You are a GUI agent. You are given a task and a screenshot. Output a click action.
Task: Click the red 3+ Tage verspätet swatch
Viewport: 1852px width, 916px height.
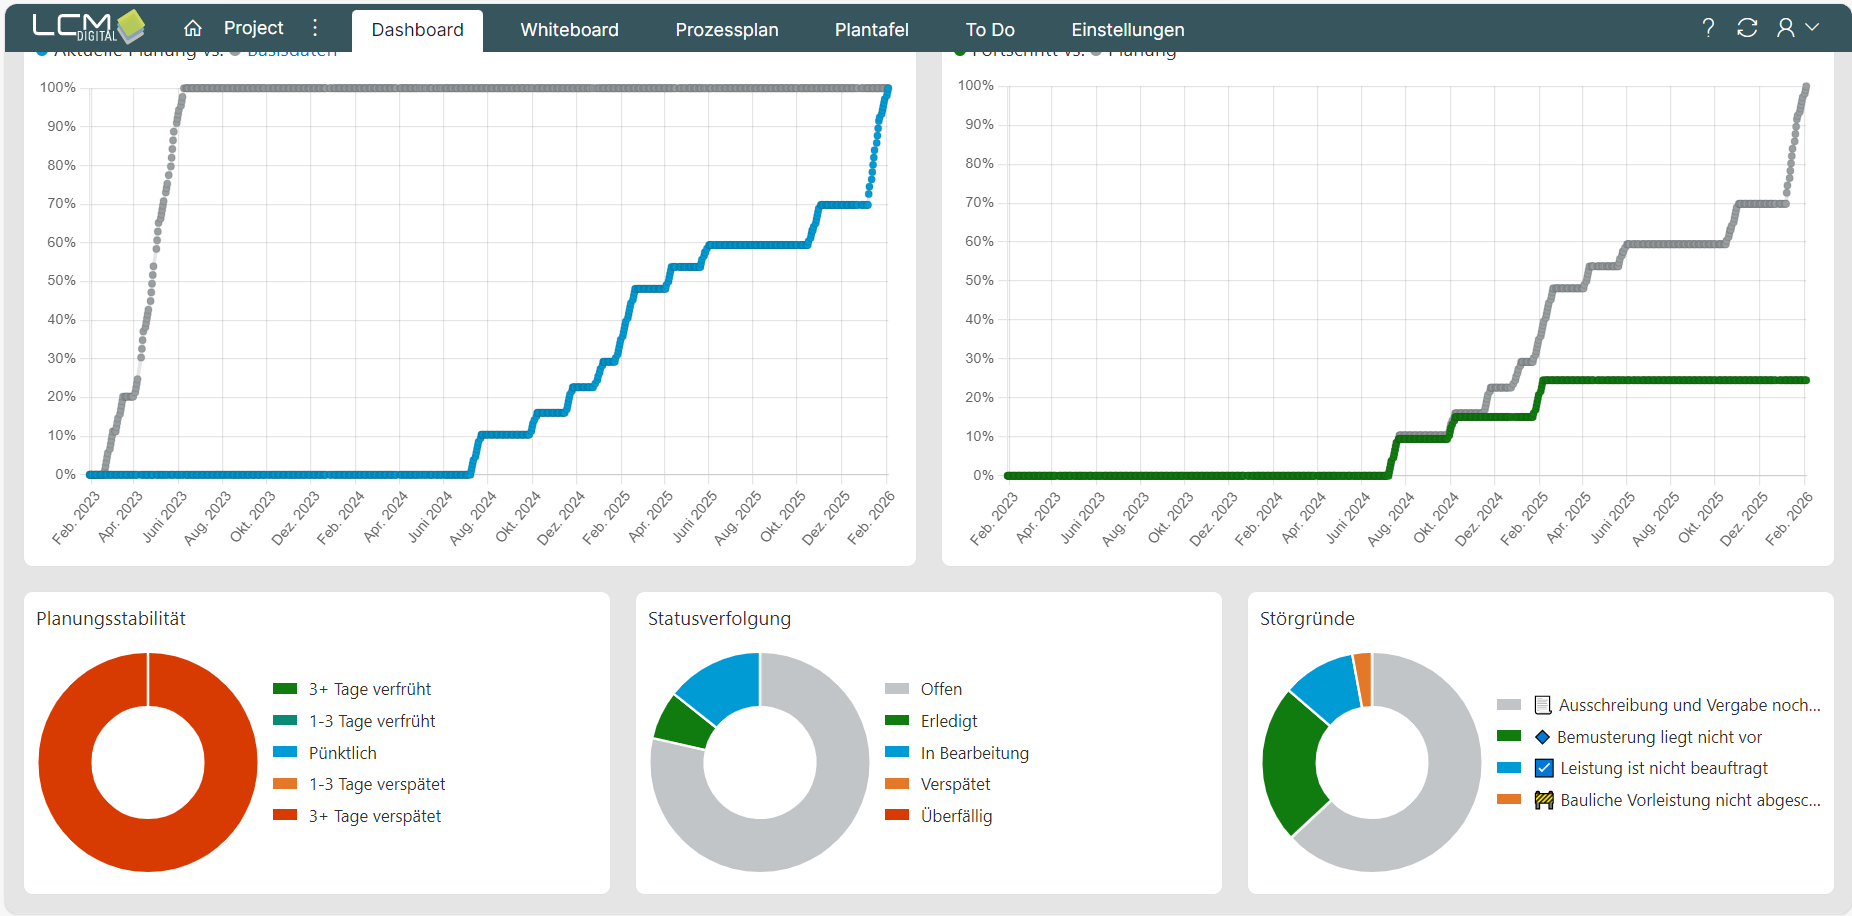(285, 815)
